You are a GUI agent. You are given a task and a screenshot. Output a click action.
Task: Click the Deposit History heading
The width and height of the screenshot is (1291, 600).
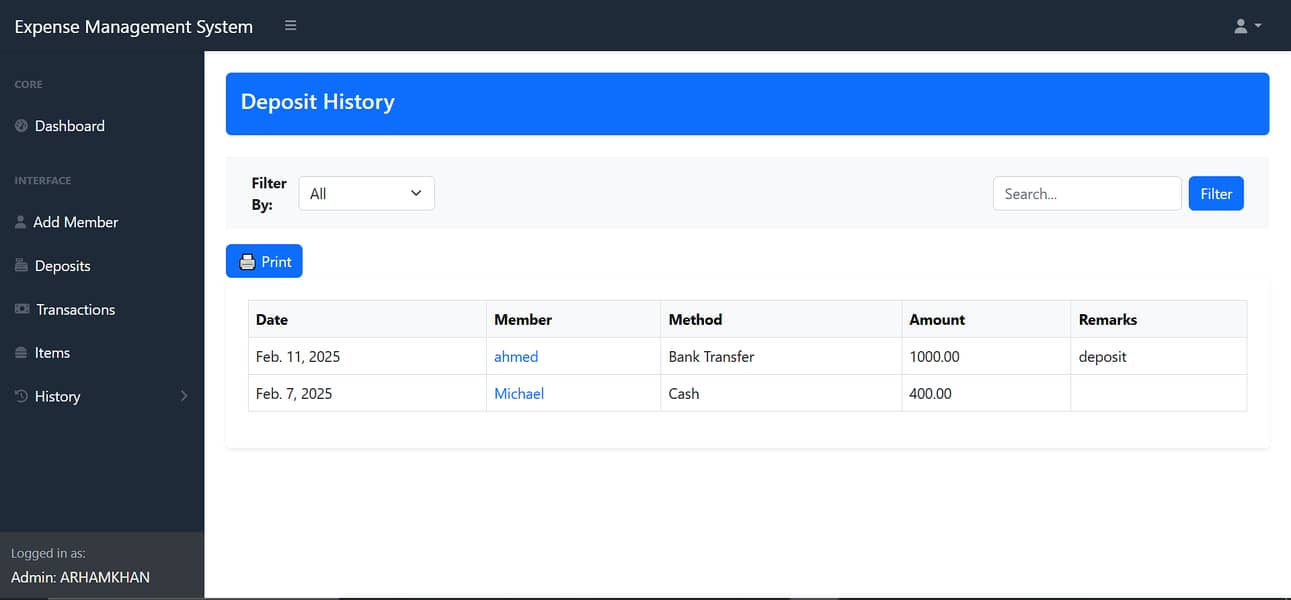click(318, 102)
